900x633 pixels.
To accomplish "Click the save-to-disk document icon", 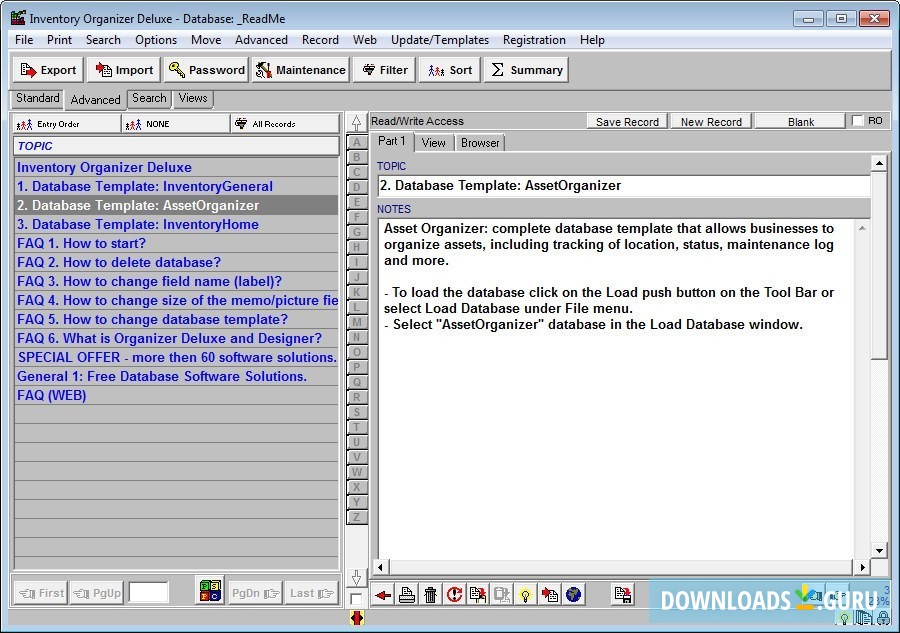I will pos(623,595).
